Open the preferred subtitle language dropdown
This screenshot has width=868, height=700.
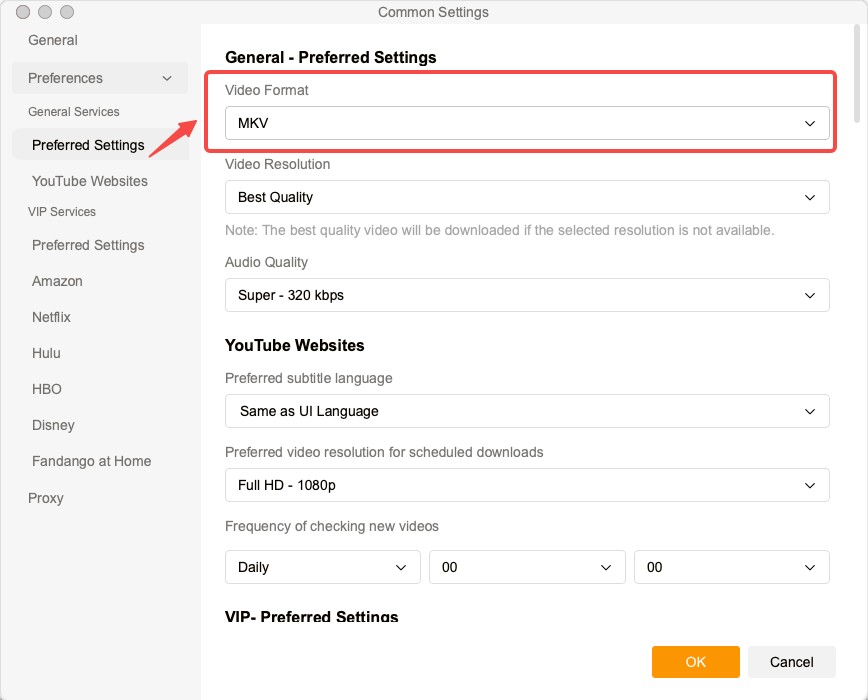[527, 411]
